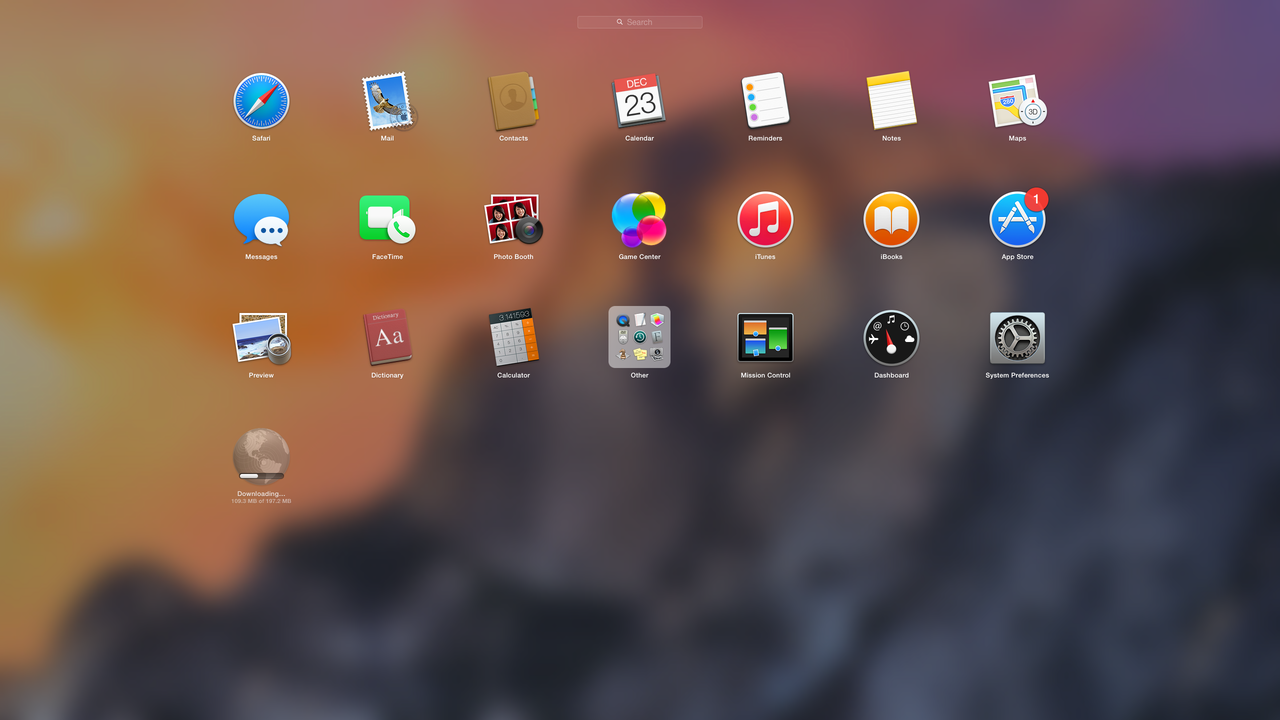The height and width of the screenshot is (720, 1280).
Task: Launch the Preview app
Action: tap(261, 338)
